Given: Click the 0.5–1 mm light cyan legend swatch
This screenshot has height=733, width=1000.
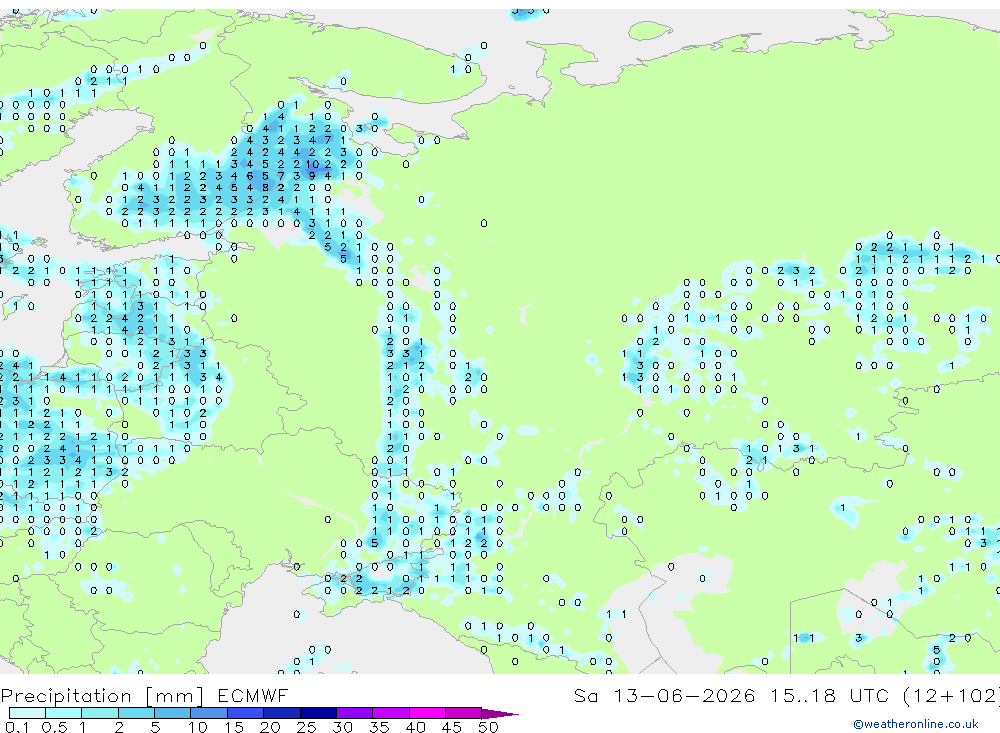Looking at the screenshot, I should click(64, 713).
